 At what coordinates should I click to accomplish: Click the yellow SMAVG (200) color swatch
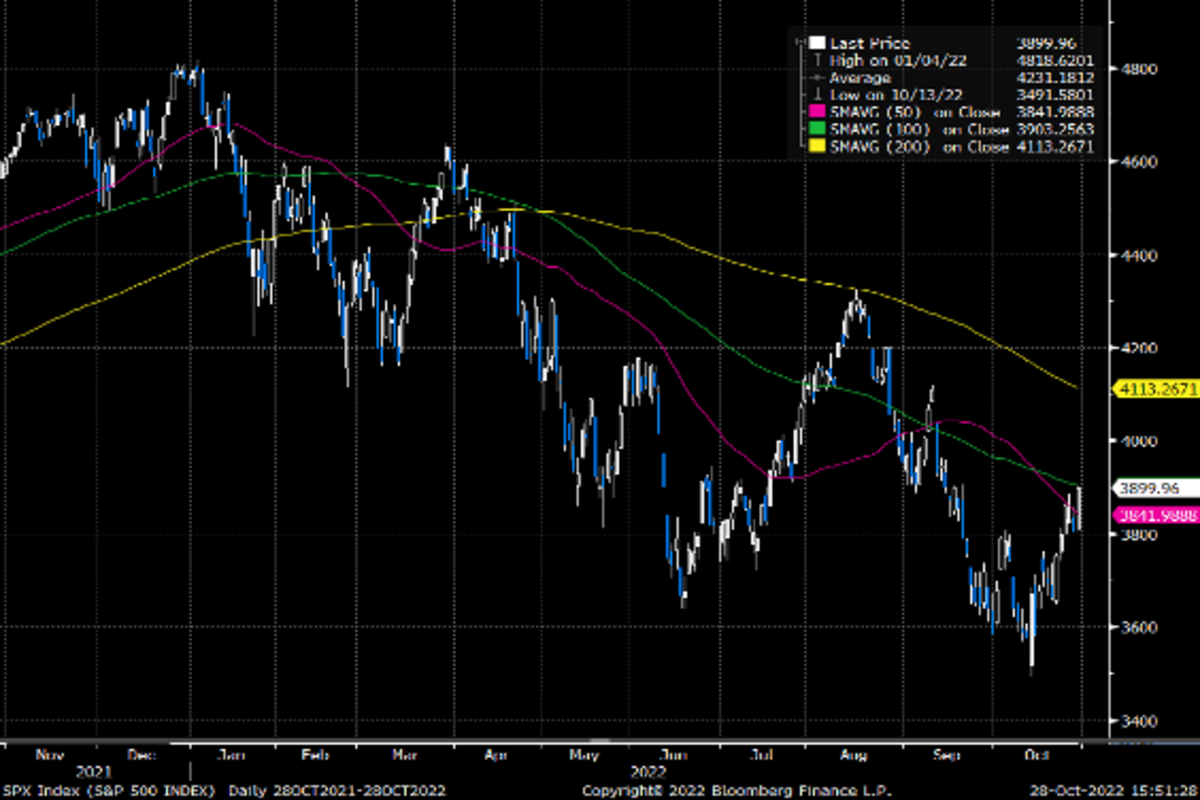coord(817,146)
